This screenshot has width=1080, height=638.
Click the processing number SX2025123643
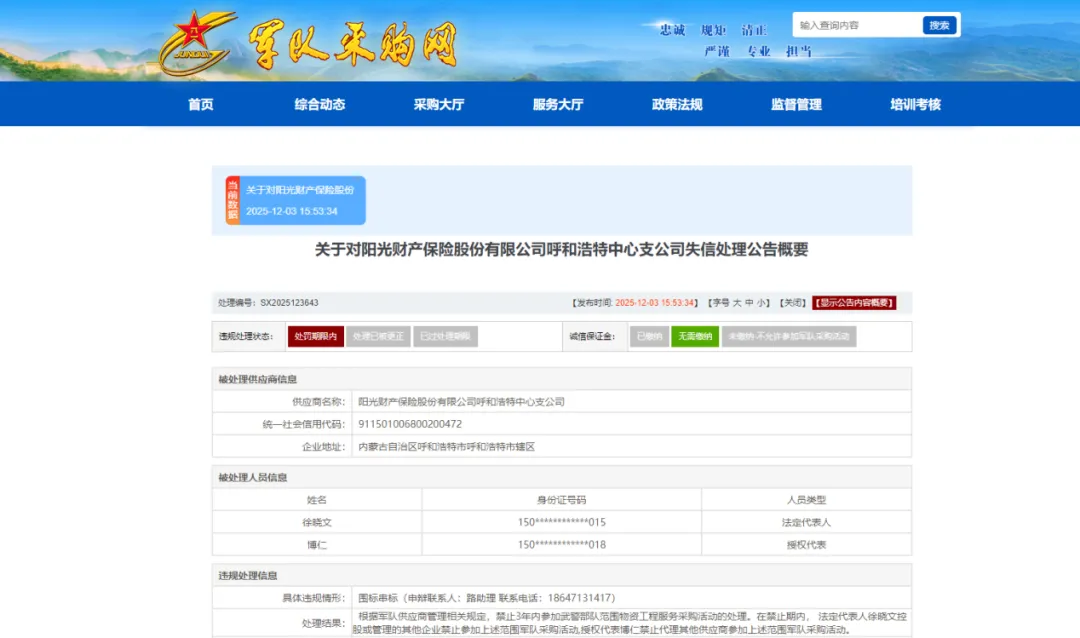(x=289, y=302)
